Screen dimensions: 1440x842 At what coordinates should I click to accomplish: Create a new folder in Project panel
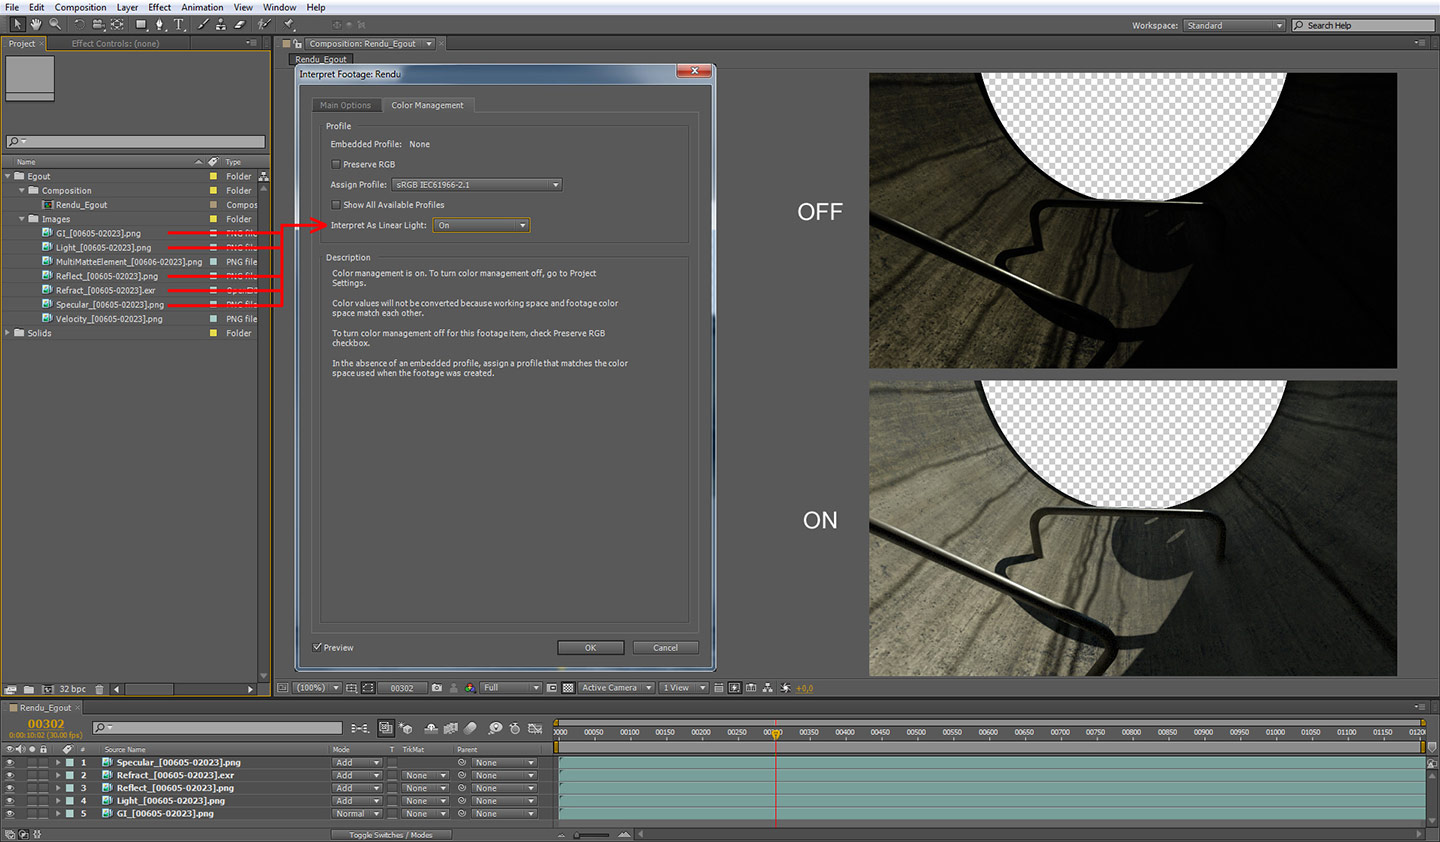(29, 689)
